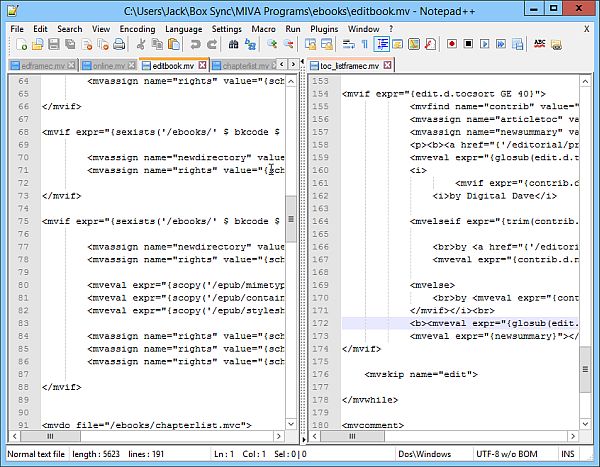Click the Redo arrow icon
Image resolution: width=600 pixels, height=467 pixels.
tap(212, 44)
